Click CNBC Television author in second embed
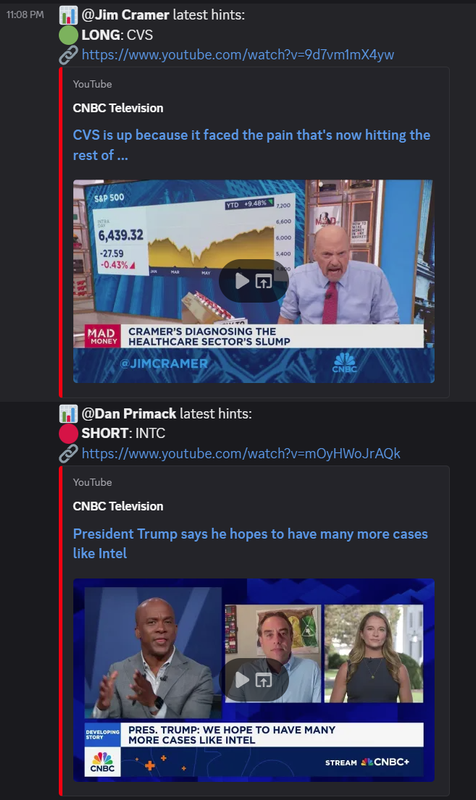Screen dimensions: 476x800 click(x=118, y=507)
